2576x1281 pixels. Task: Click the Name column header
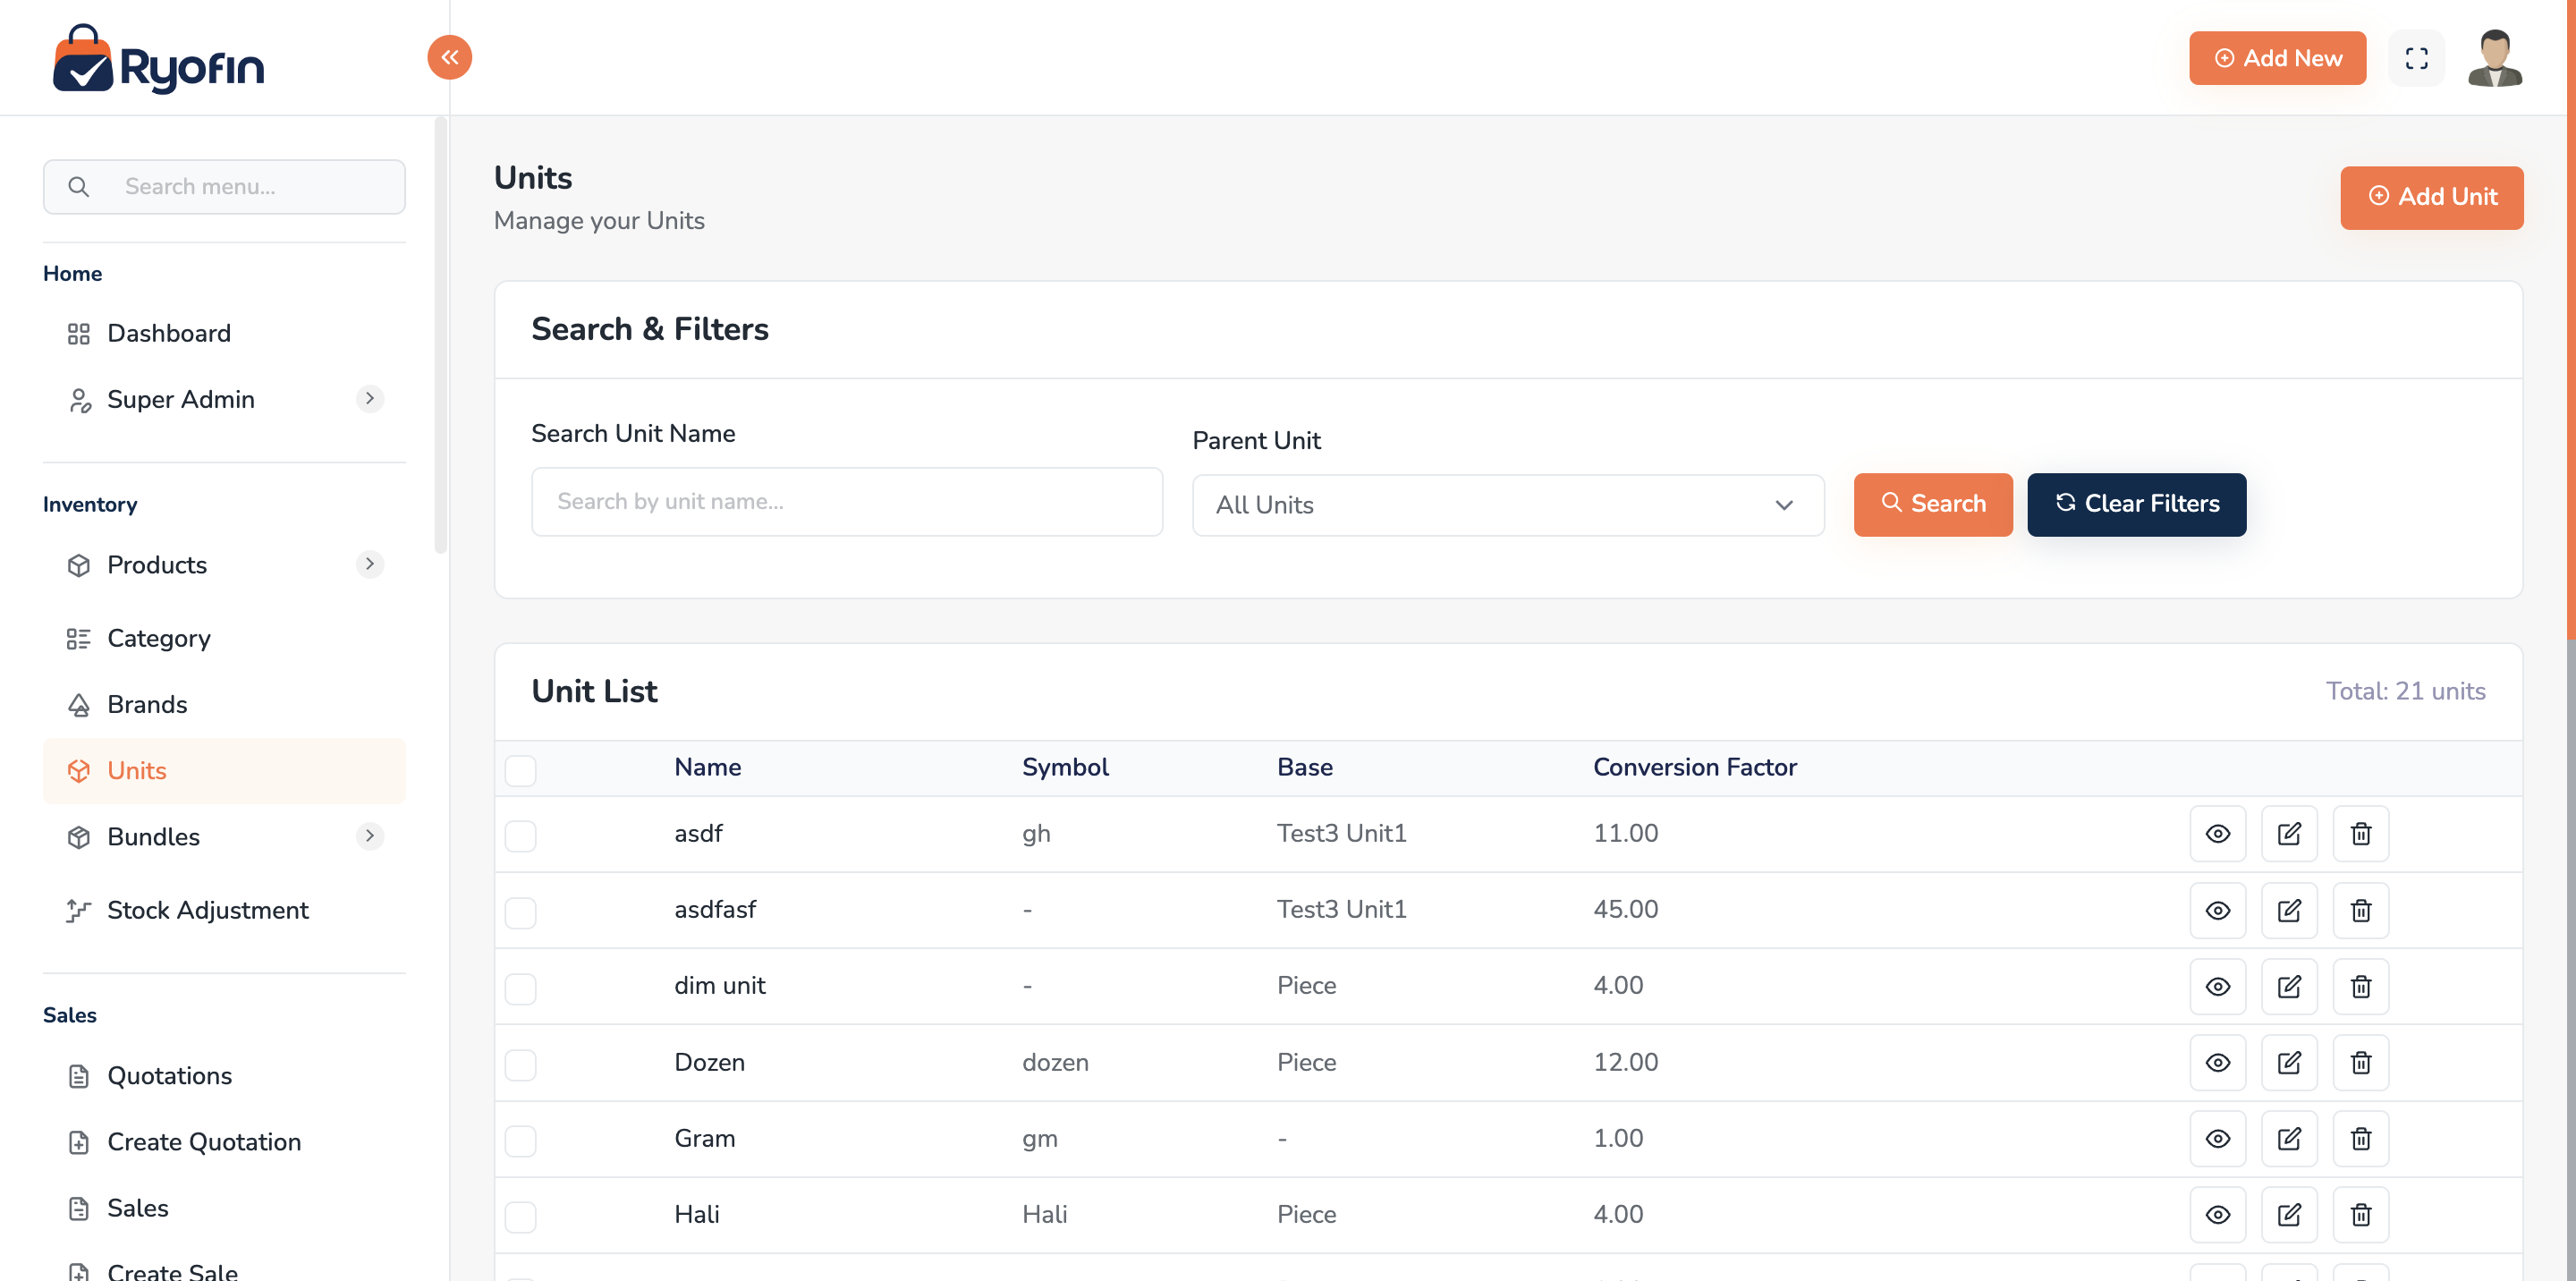(x=707, y=767)
